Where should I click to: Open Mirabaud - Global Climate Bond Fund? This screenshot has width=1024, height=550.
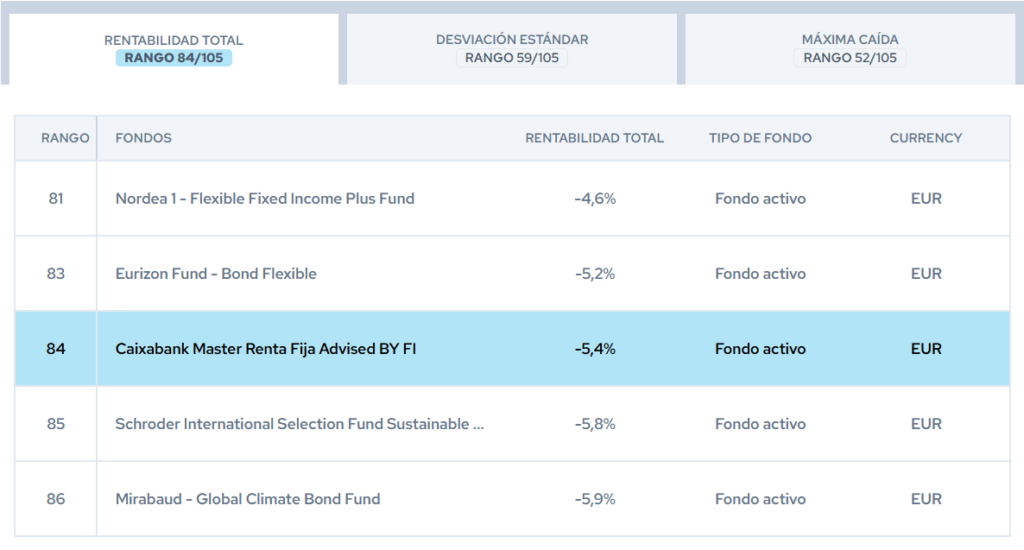point(248,499)
